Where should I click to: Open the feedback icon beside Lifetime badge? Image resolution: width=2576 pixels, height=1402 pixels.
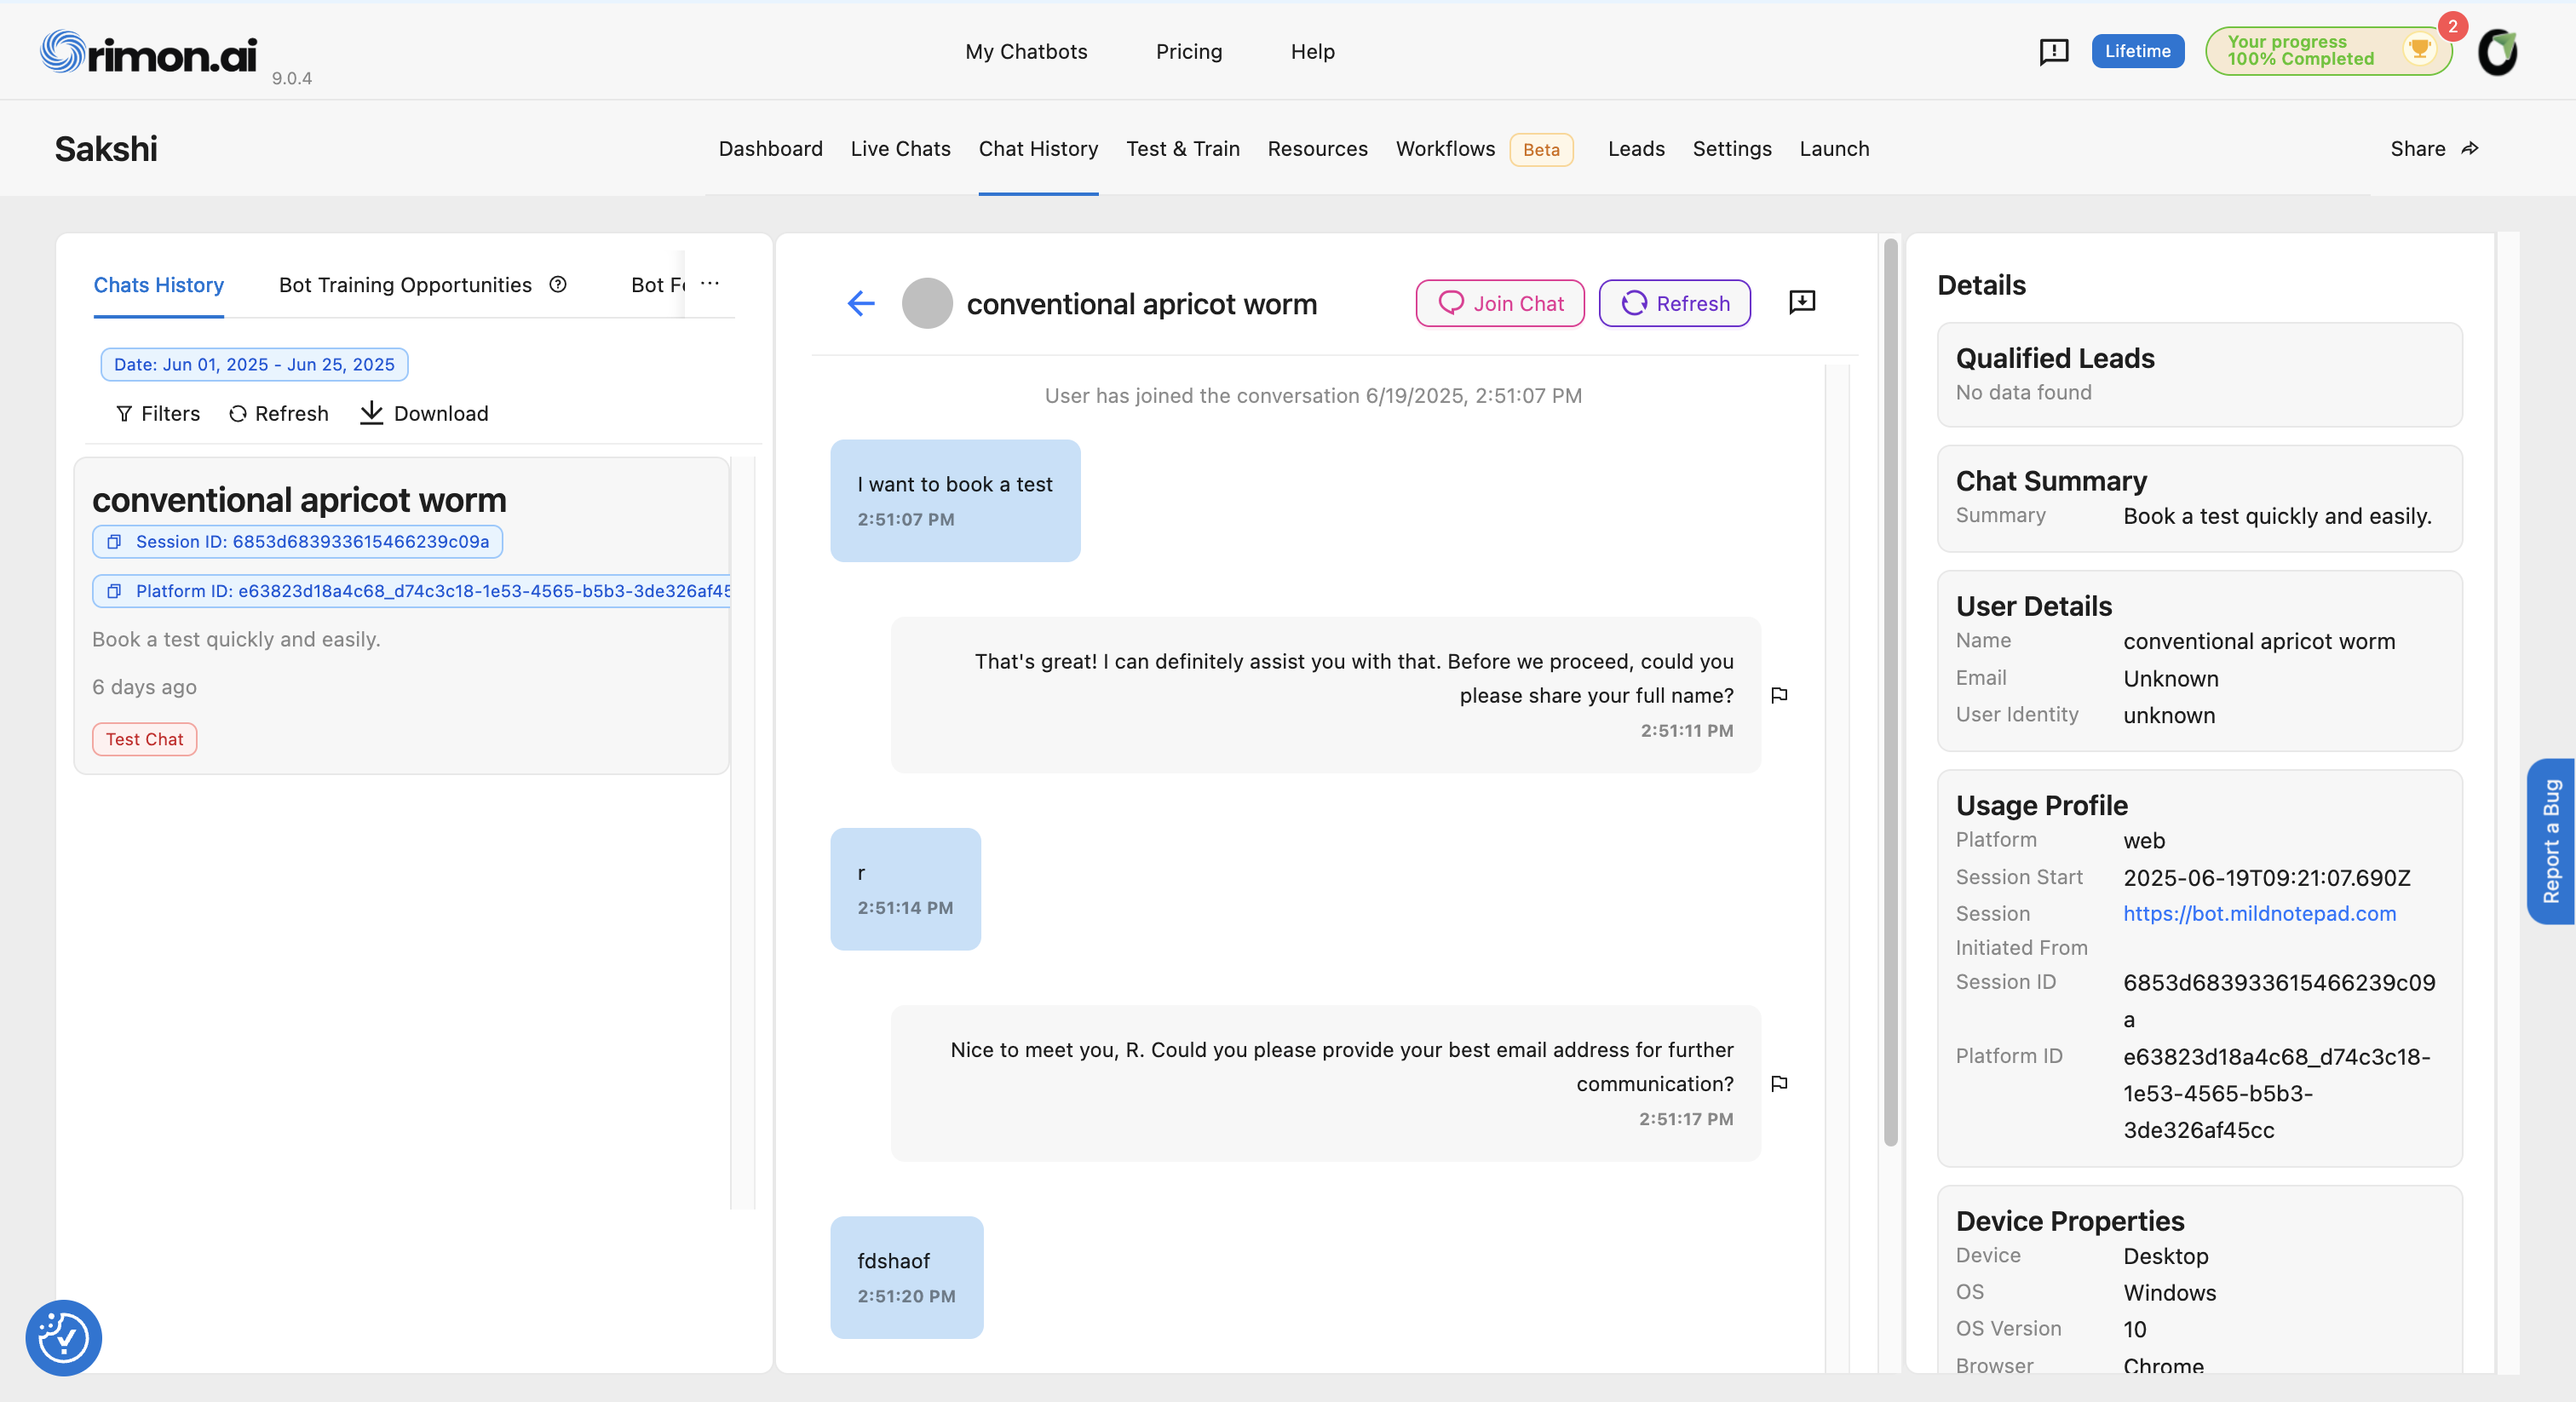(x=2053, y=51)
